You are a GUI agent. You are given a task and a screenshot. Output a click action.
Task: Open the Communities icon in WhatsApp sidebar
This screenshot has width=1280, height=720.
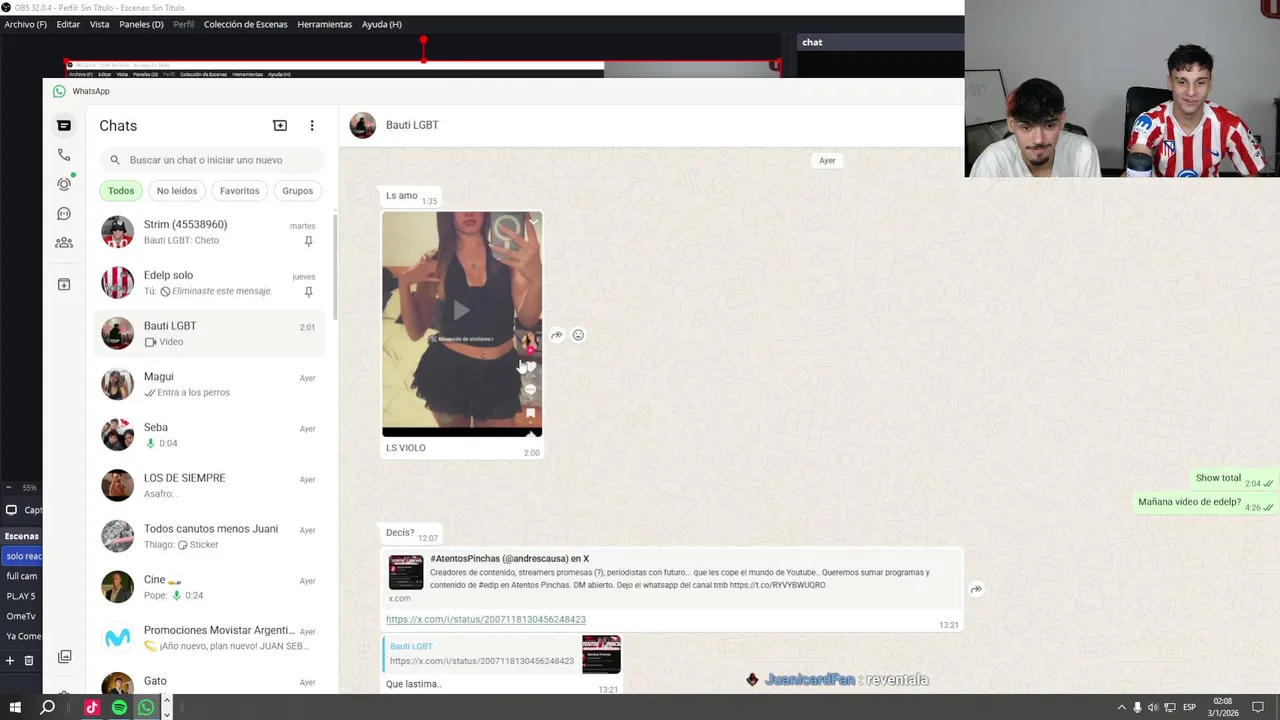[64, 242]
